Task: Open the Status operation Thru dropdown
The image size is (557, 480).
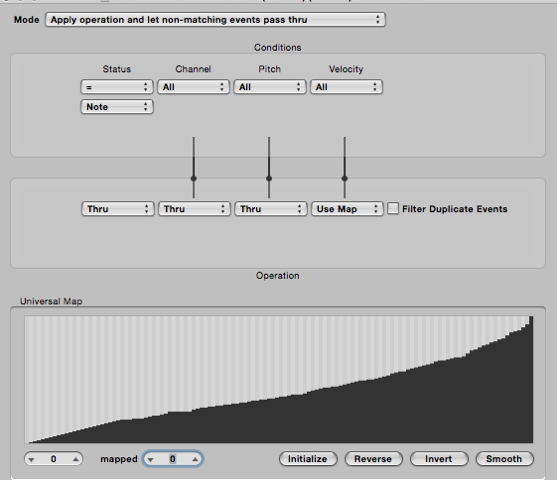Action: pos(118,209)
